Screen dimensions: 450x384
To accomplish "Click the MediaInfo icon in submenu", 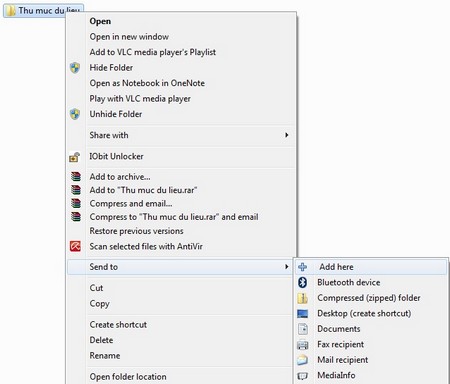I will click(302, 376).
